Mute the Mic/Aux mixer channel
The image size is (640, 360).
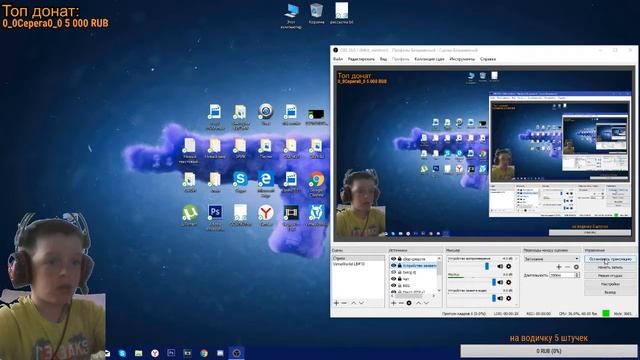[500, 282]
